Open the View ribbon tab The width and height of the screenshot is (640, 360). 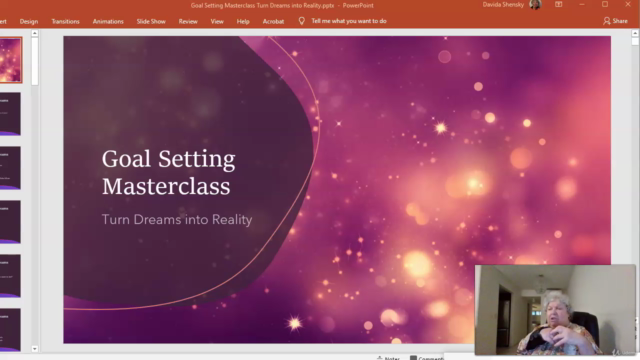point(217,21)
